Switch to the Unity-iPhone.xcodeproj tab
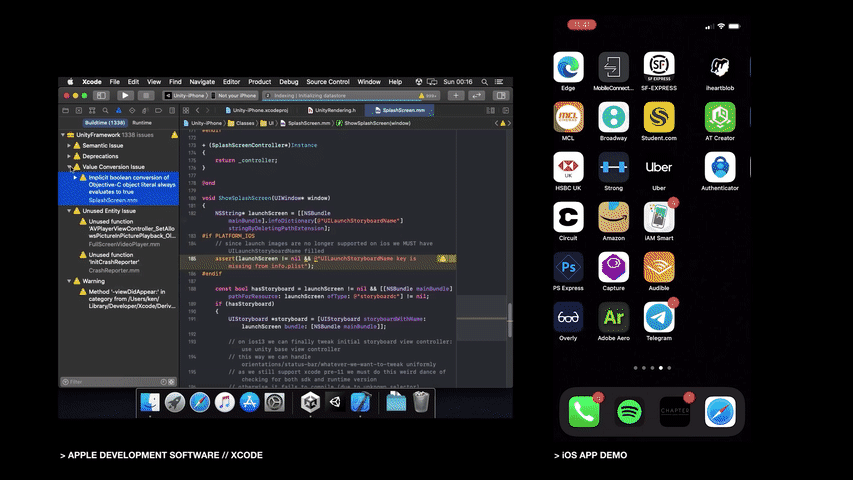 [x=256, y=110]
